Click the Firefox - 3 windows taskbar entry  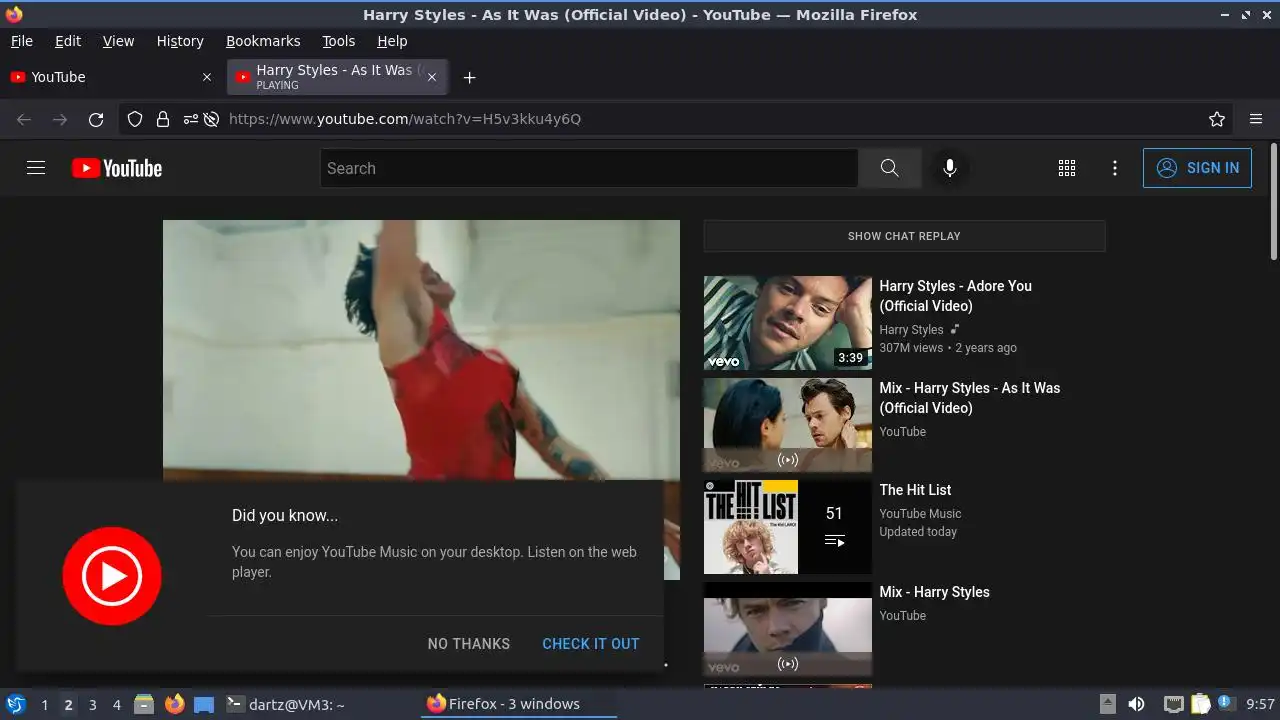tap(519, 704)
